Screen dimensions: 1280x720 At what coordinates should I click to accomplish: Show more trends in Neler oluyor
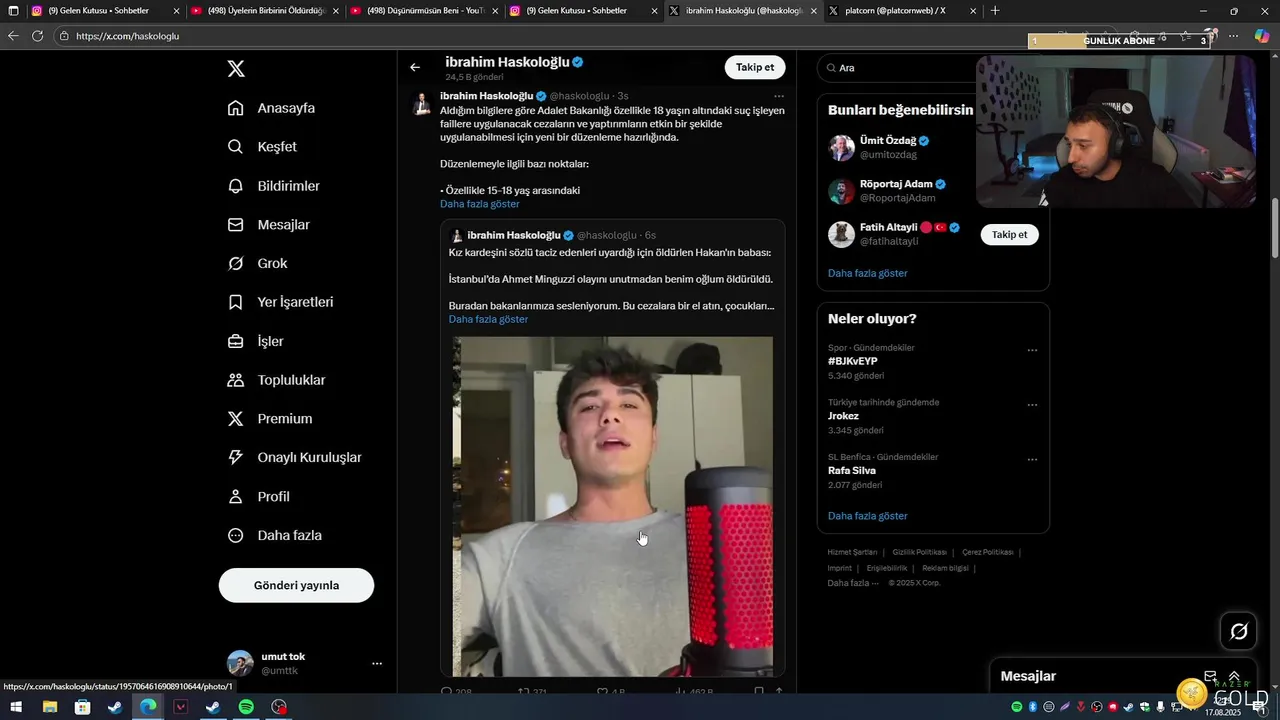tap(868, 516)
